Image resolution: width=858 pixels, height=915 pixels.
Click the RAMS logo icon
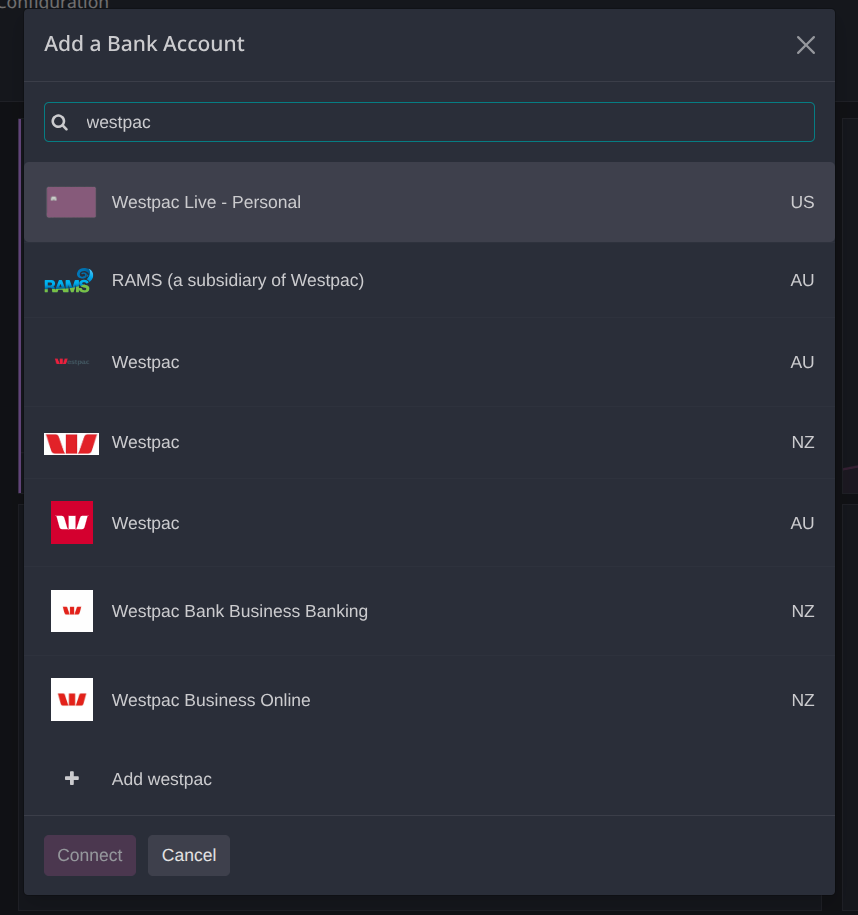click(69, 281)
